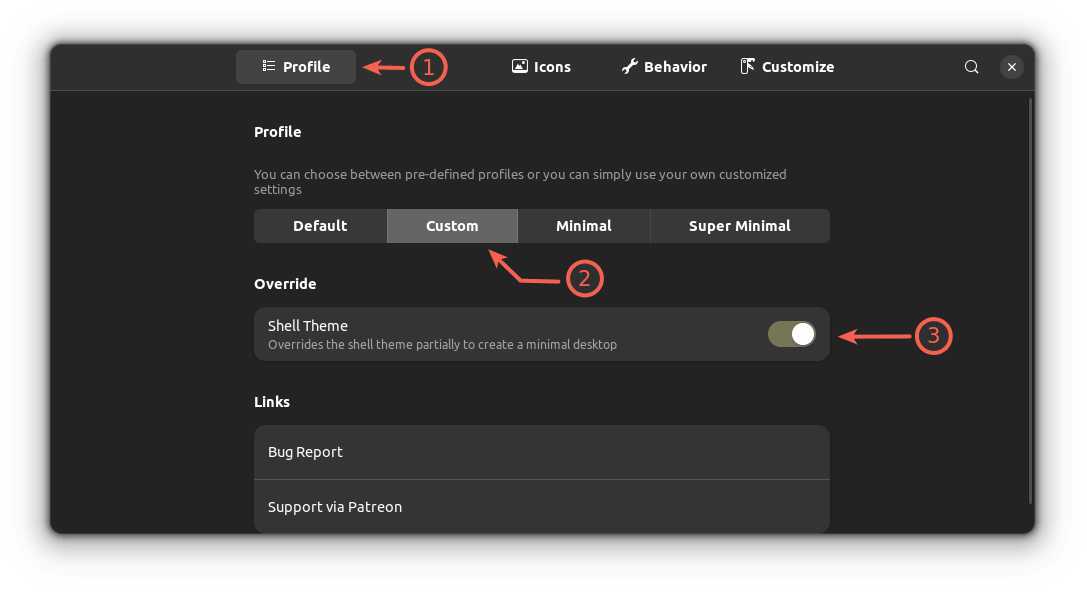
Task: Click the red circled number 3 marker
Action: click(933, 336)
